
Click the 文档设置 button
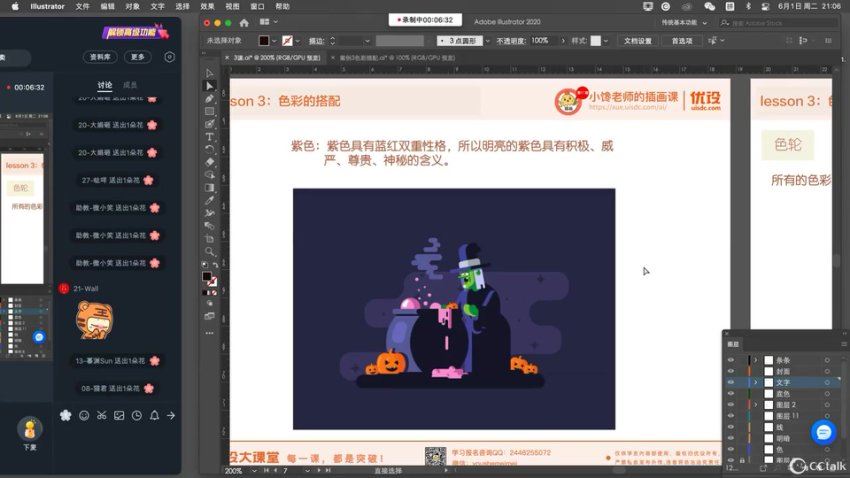638,41
